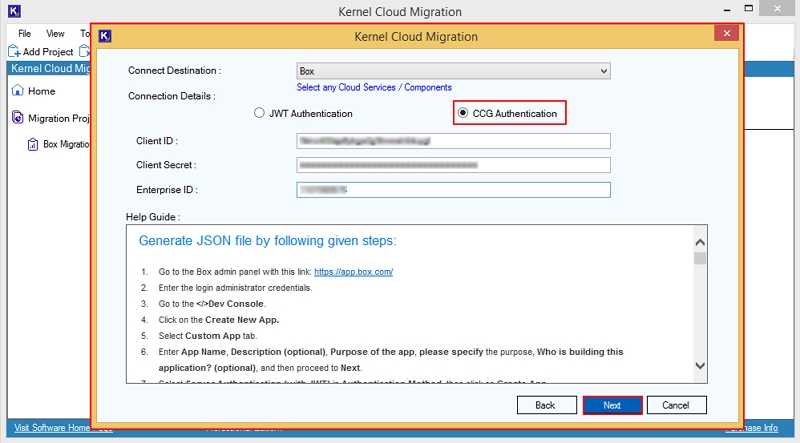Open the app.box.com link in Help Guide
Screen dimensions: 800x443
coord(354,272)
